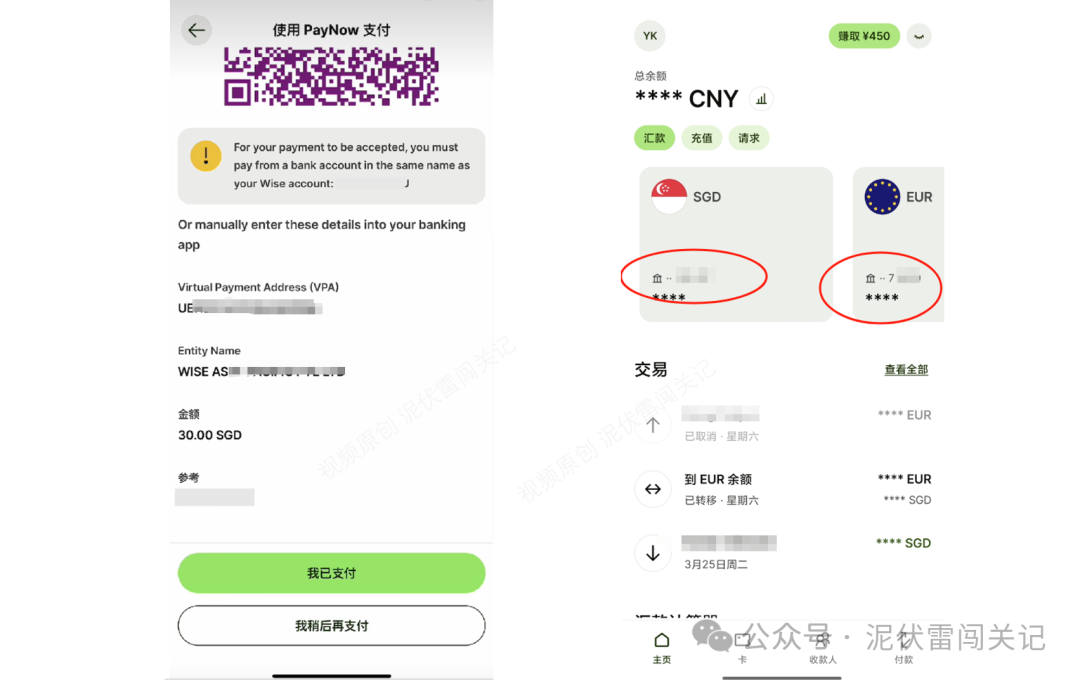Switch to 主页 home tab
Viewport: 1080px width, 680px height.
662,648
